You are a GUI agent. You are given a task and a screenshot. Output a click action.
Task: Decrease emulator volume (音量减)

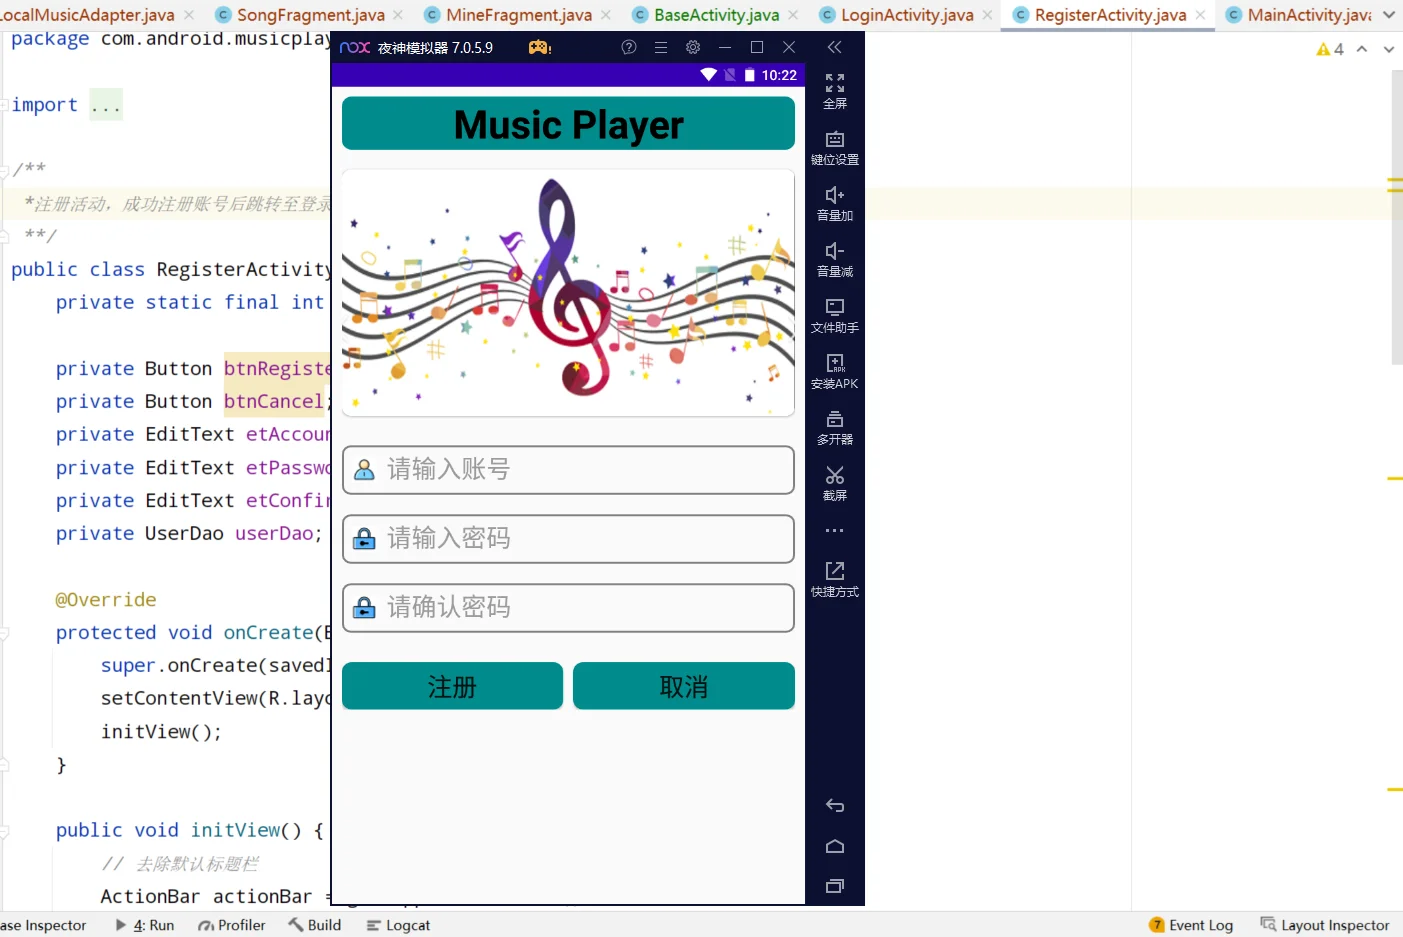pos(835,260)
